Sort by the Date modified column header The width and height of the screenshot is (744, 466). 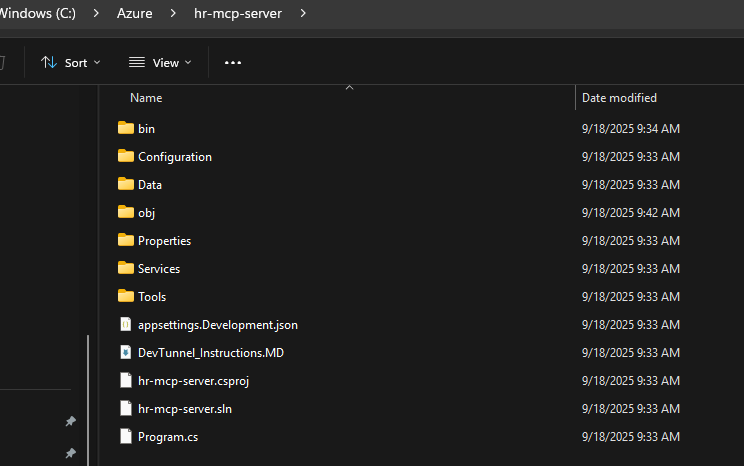coord(619,98)
